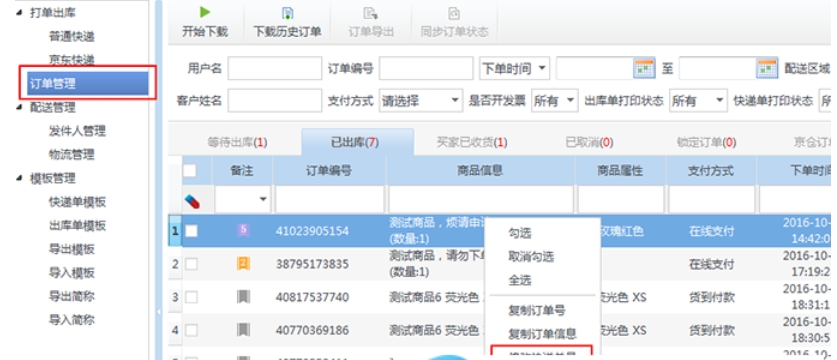The image size is (837, 360).
Task: Open 快递单模板 in the sidebar
Action: click(x=77, y=202)
